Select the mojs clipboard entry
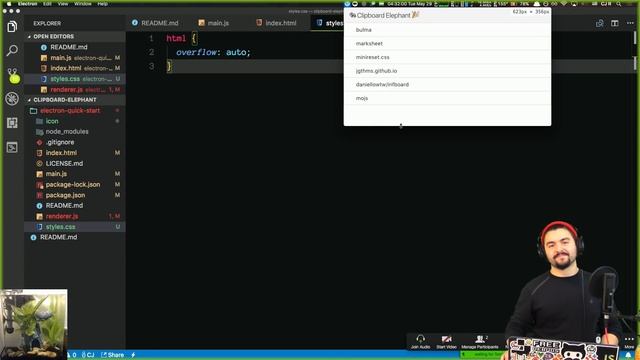Image resolution: width=640 pixels, height=360 pixels. tap(447, 98)
